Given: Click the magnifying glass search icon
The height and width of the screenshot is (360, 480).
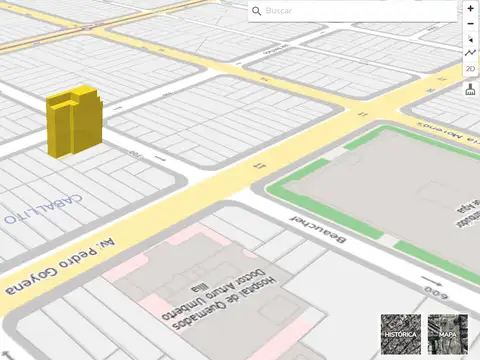Looking at the screenshot, I should (256, 11).
